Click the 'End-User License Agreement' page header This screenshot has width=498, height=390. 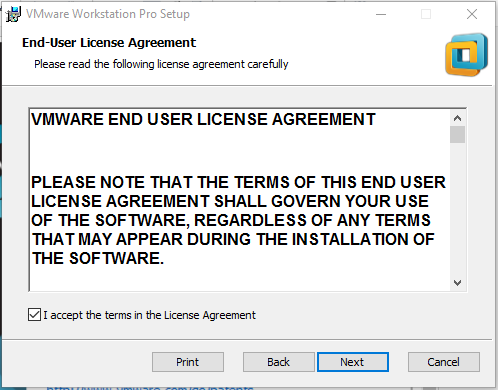(109, 43)
